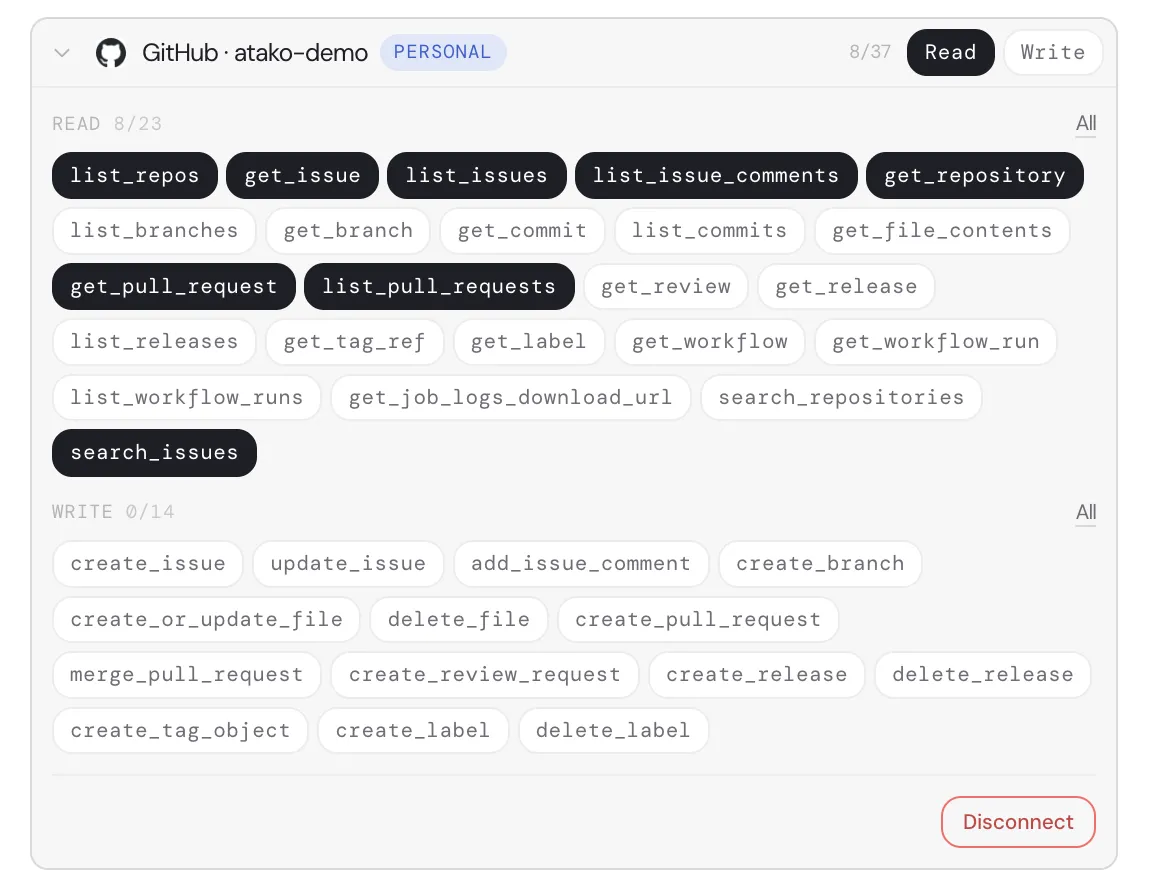Enable the merge_pull_request tool
Viewport: 1150px width, 870px height.
click(x=186, y=675)
